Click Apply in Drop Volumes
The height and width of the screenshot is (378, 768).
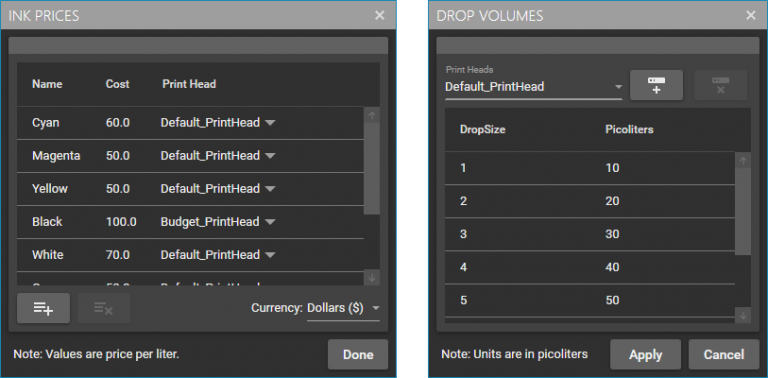pos(646,354)
